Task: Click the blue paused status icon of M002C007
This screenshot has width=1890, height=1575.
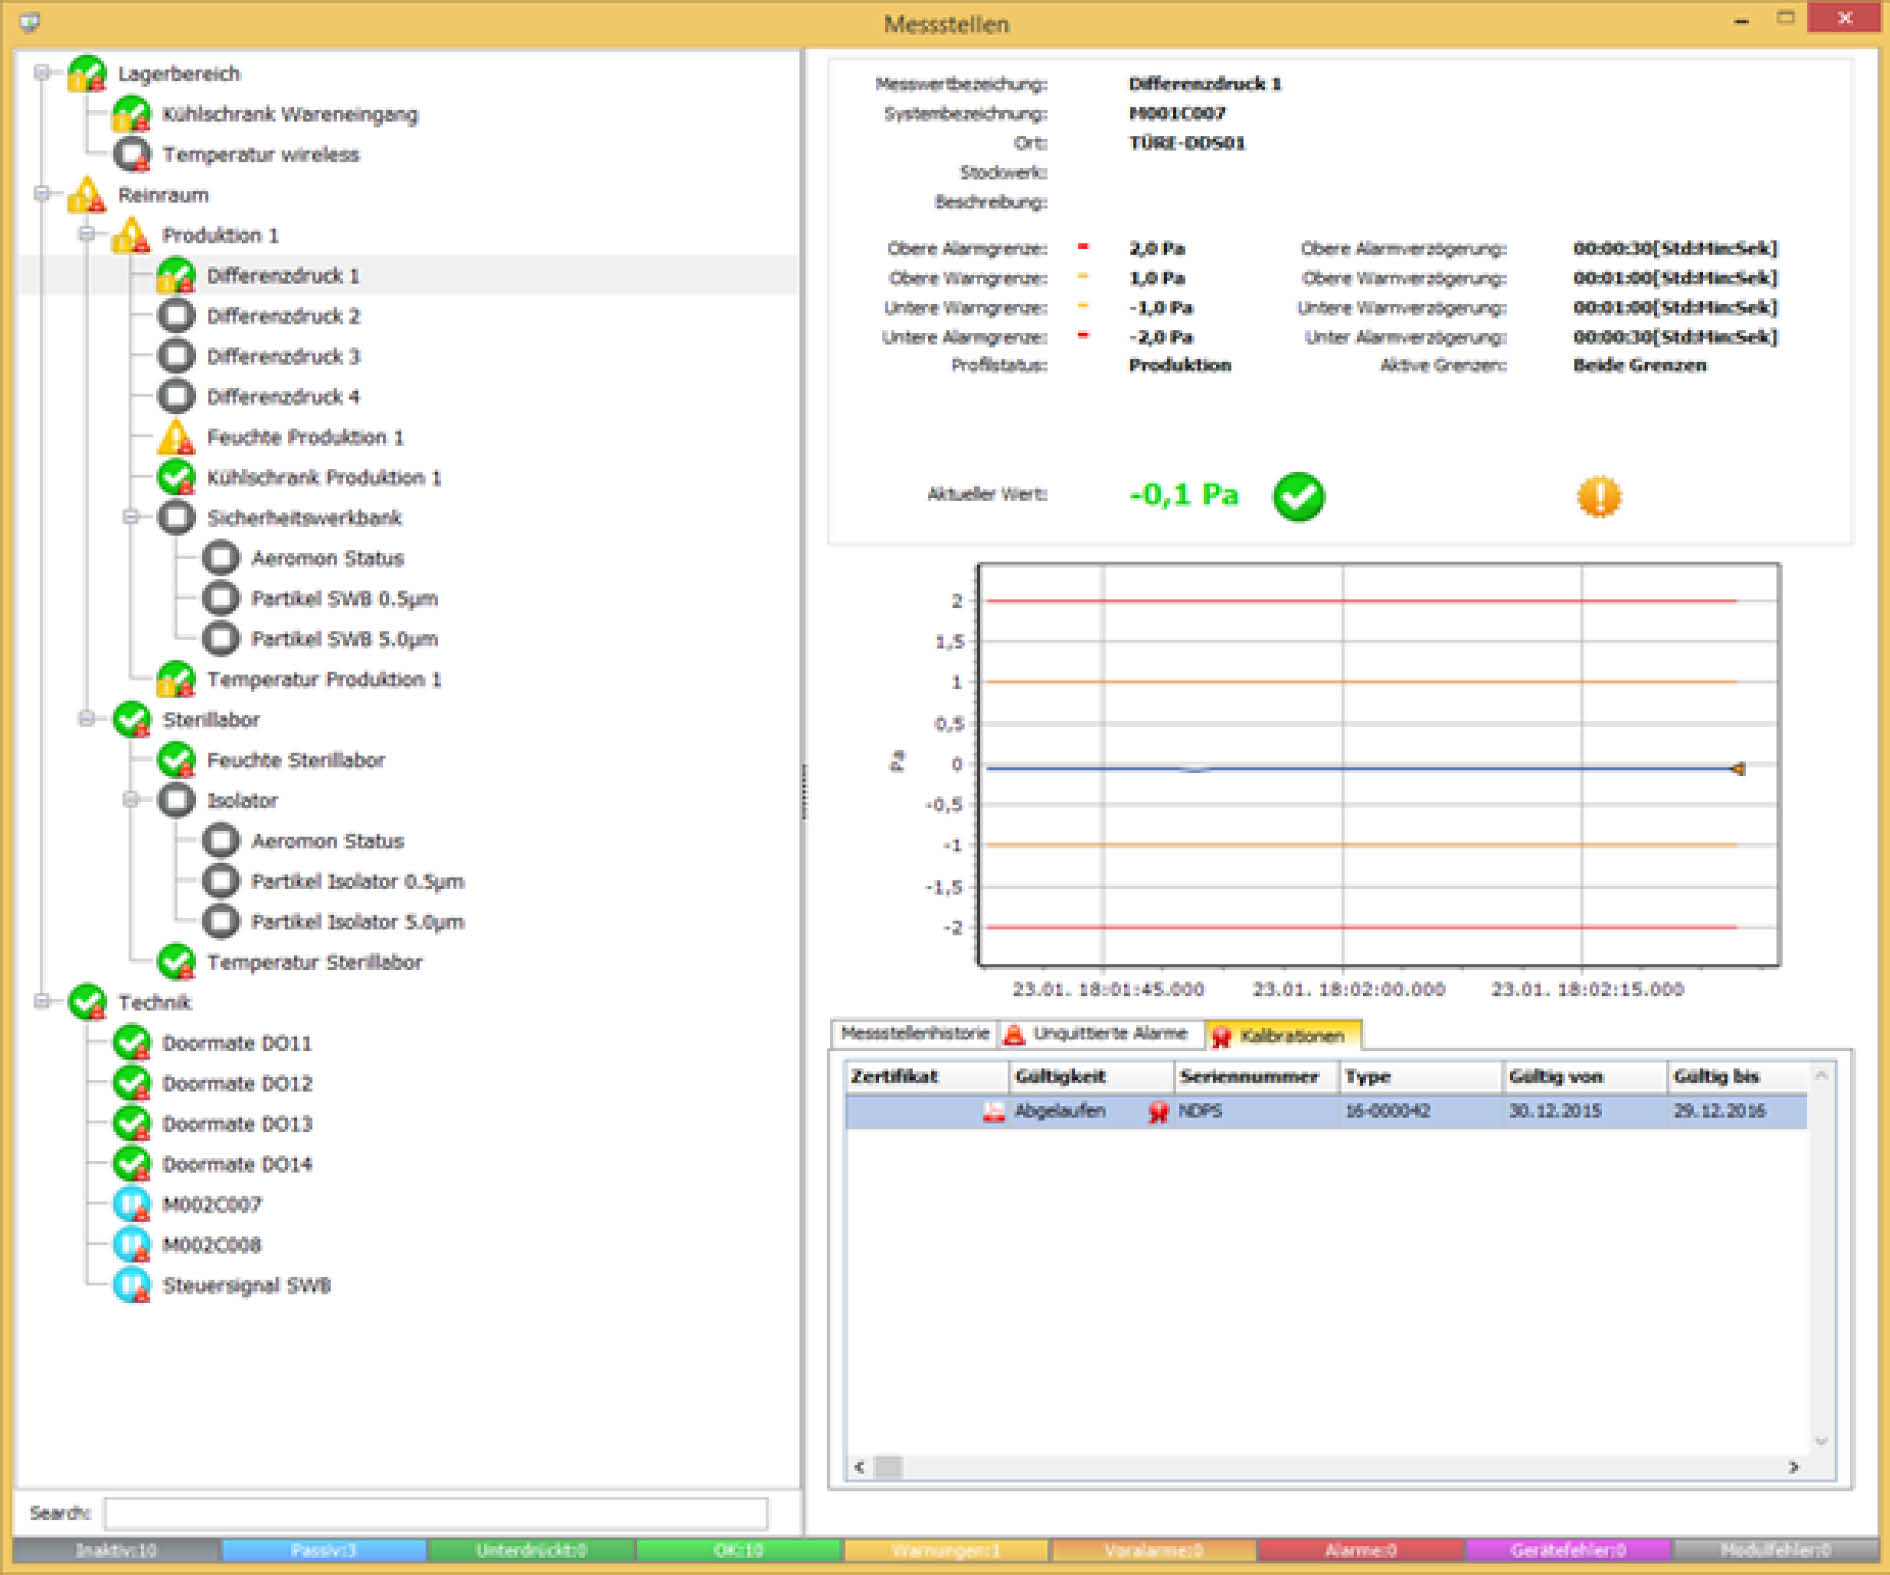Action: [131, 1204]
